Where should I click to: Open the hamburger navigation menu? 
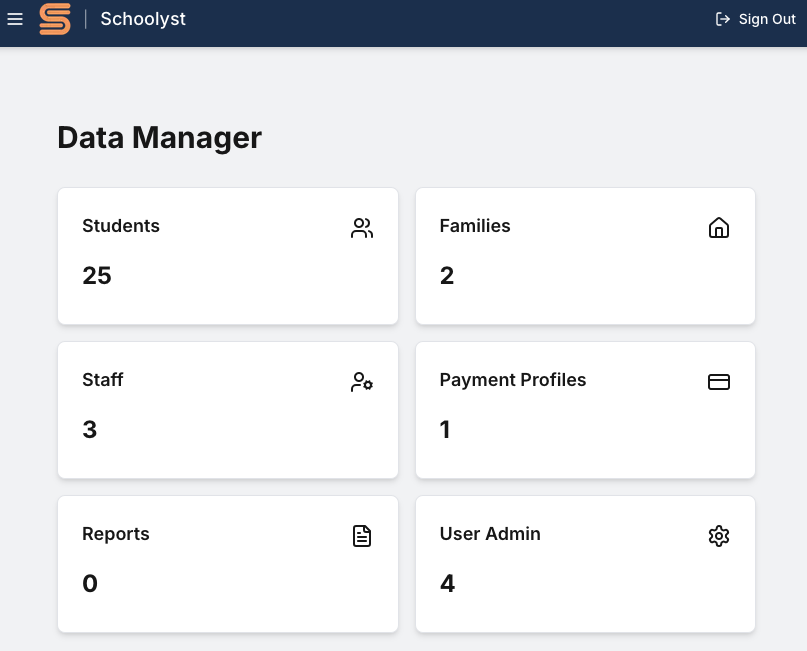pos(15,19)
